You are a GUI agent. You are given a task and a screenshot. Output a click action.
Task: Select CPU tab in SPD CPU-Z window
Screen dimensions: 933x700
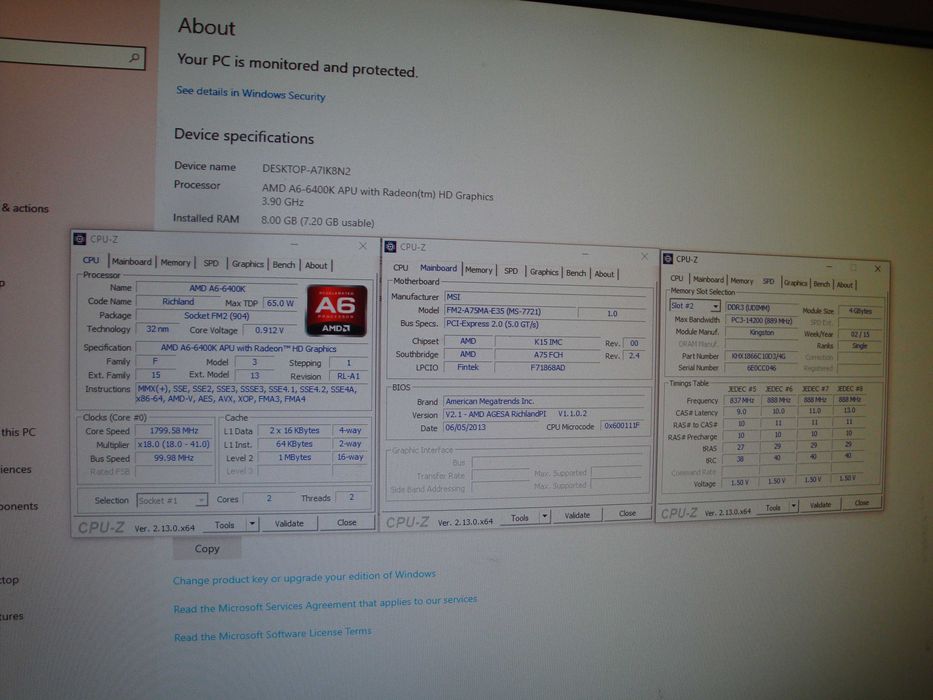[x=677, y=278]
